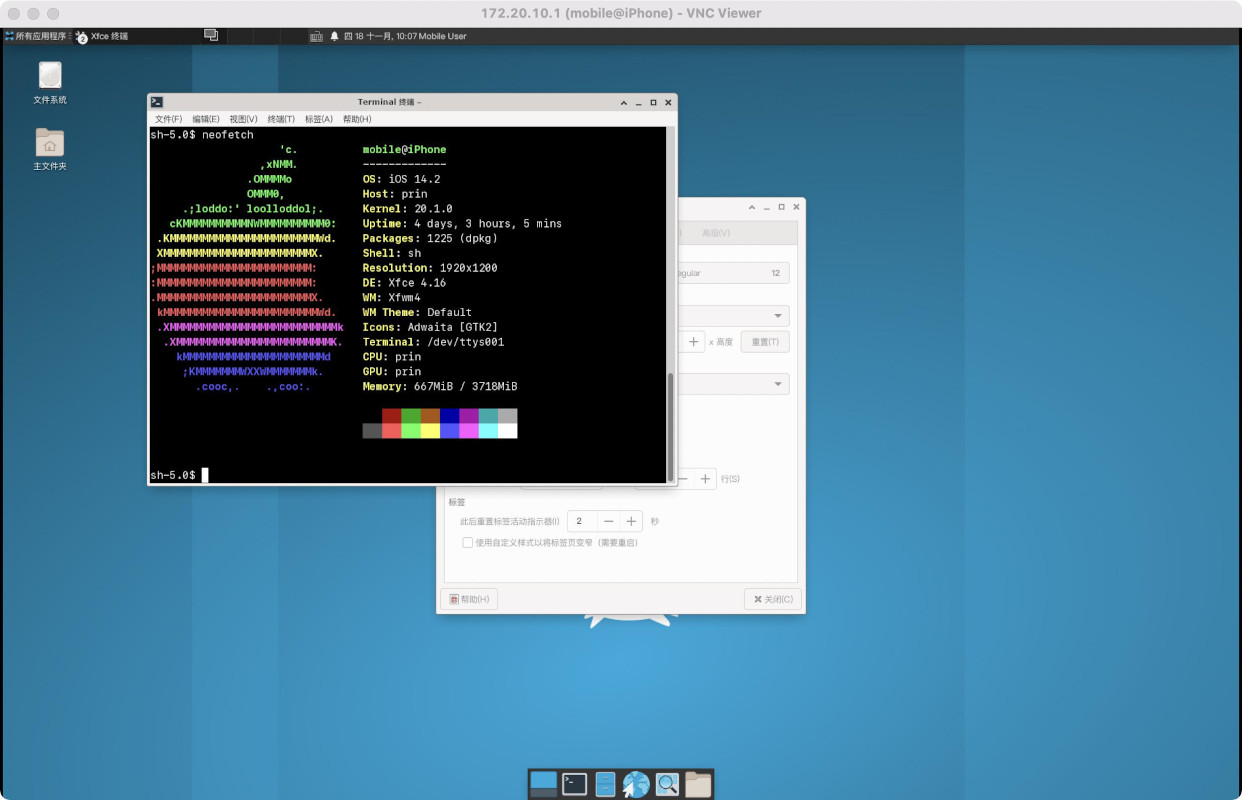
Task: Click the 重置(T) reset button
Action: (x=765, y=342)
